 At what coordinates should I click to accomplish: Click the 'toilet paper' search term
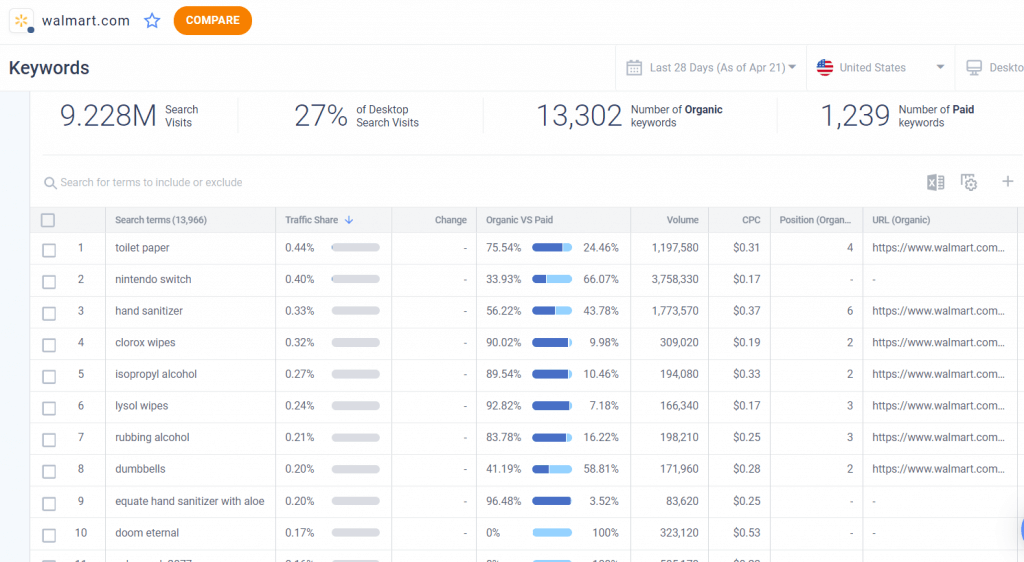pos(142,248)
